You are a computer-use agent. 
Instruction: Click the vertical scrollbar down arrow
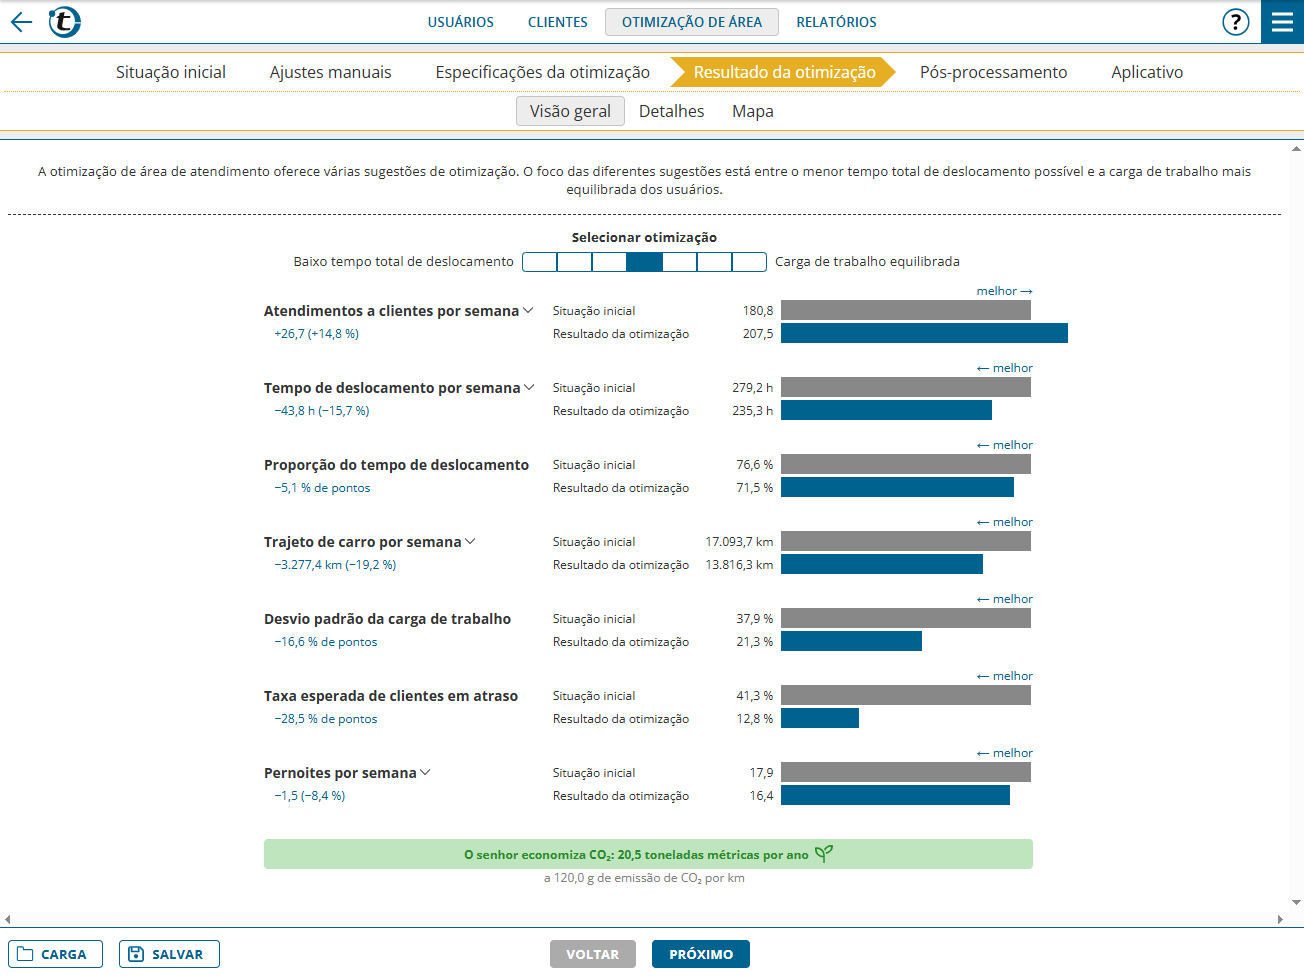(x=1296, y=902)
